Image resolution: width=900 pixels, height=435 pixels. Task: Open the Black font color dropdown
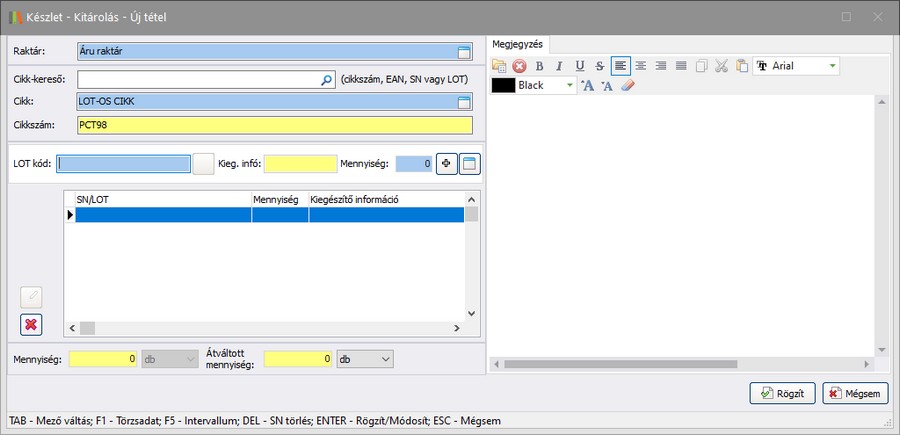[x=570, y=86]
